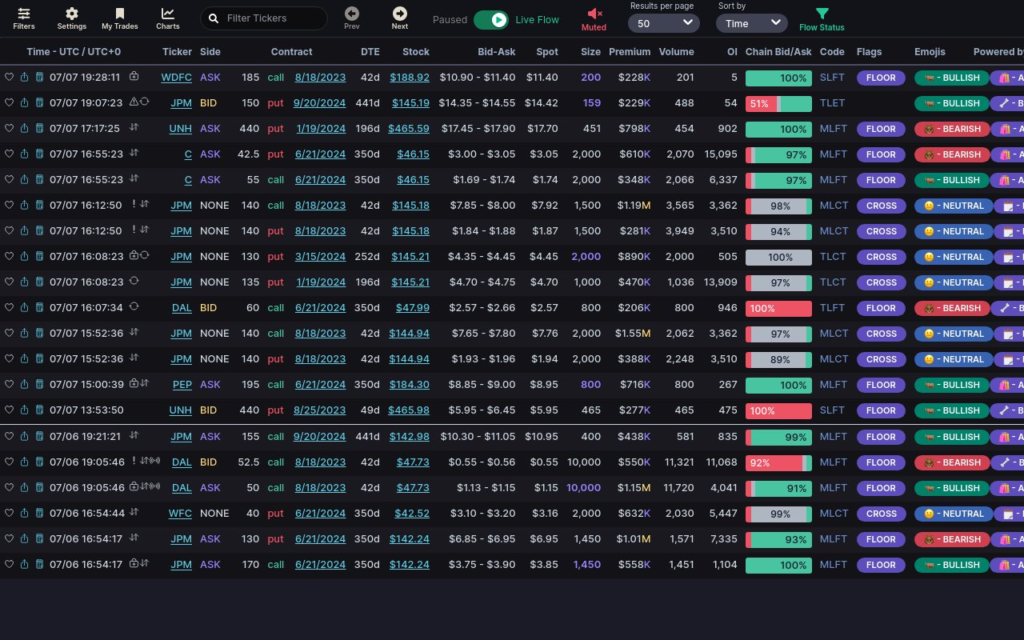Click the arrows icon beside 07/06 16:54:44
The height and width of the screenshot is (640, 1024).
pyautogui.click(x=134, y=513)
